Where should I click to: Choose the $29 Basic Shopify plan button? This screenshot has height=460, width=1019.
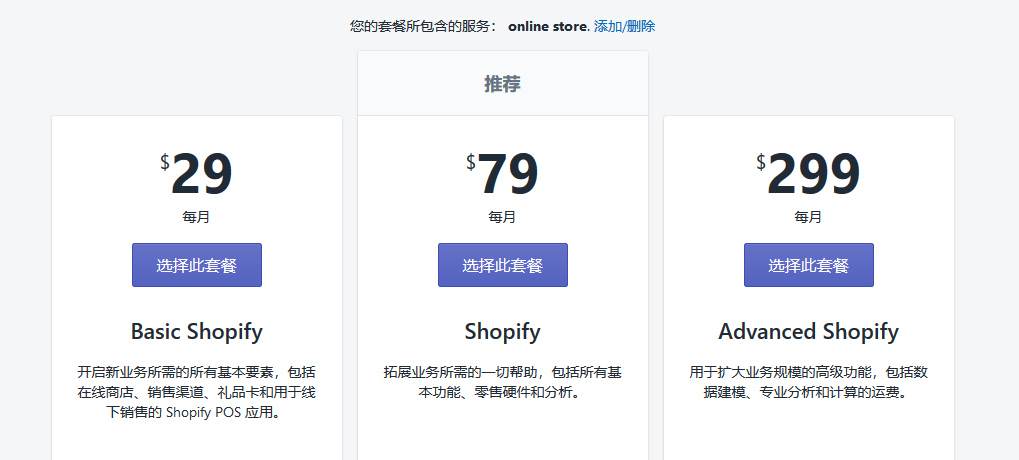click(x=197, y=265)
